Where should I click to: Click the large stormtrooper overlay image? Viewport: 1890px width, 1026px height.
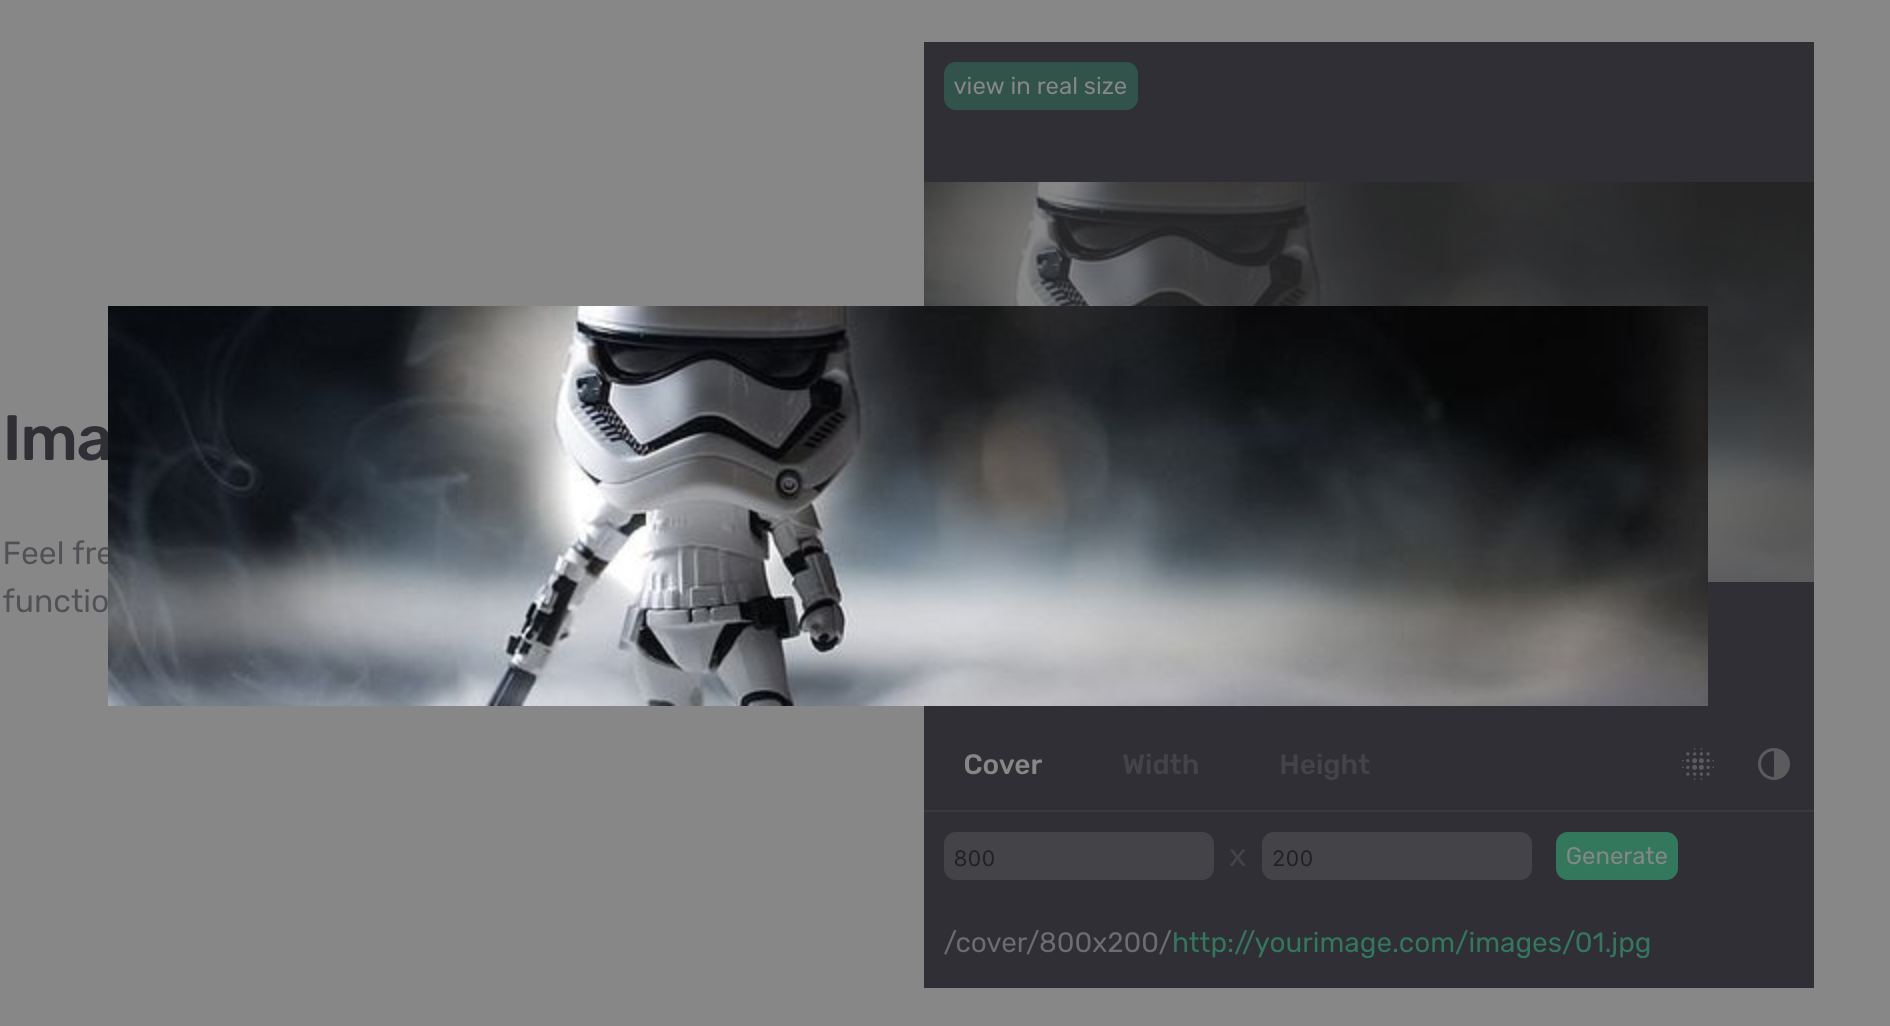tap(908, 506)
